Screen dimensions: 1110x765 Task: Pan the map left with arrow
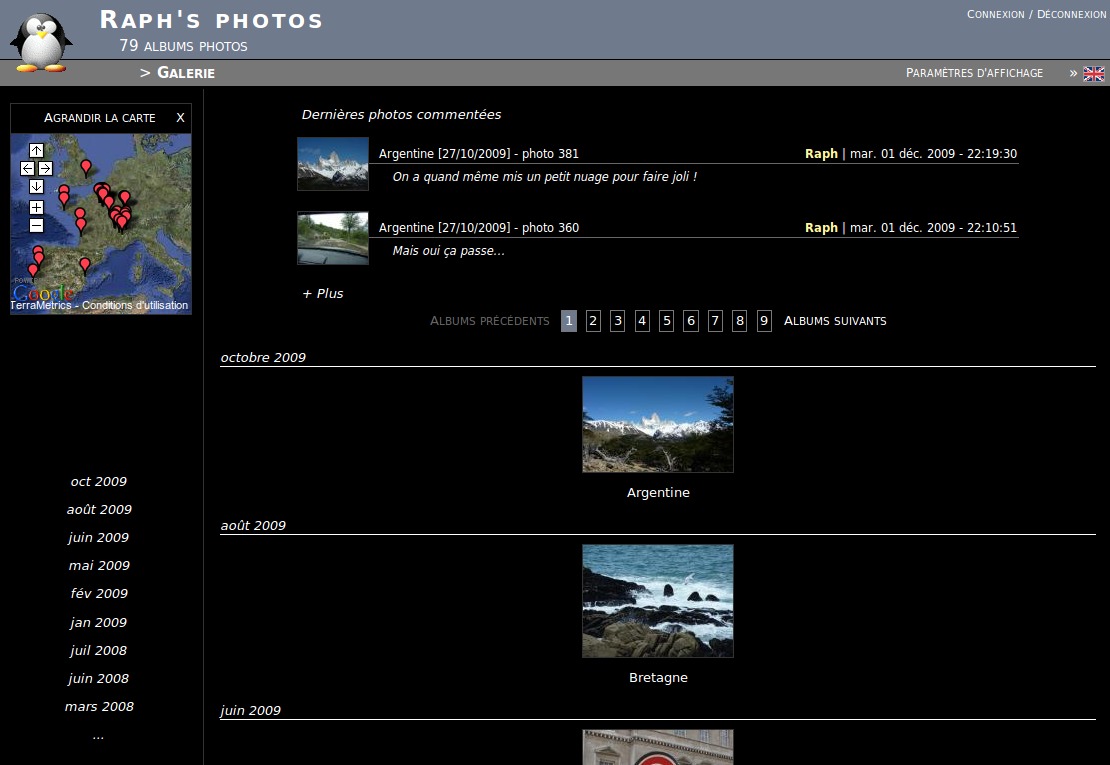pyautogui.click(x=27, y=168)
